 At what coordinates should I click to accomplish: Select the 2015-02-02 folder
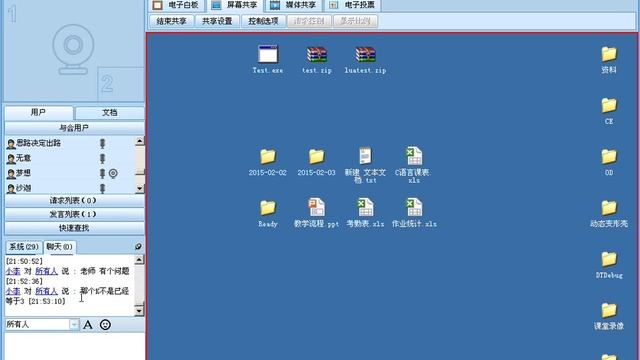268,162
